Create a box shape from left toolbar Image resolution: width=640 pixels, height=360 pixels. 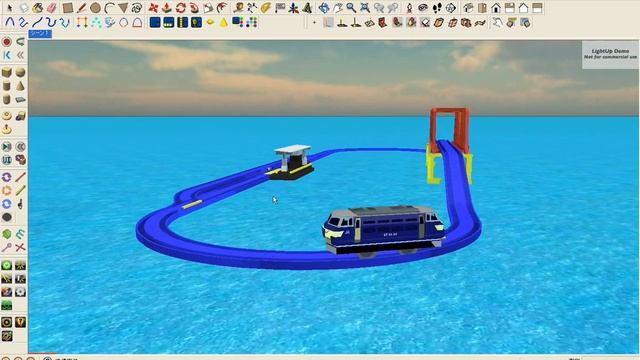[7, 73]
